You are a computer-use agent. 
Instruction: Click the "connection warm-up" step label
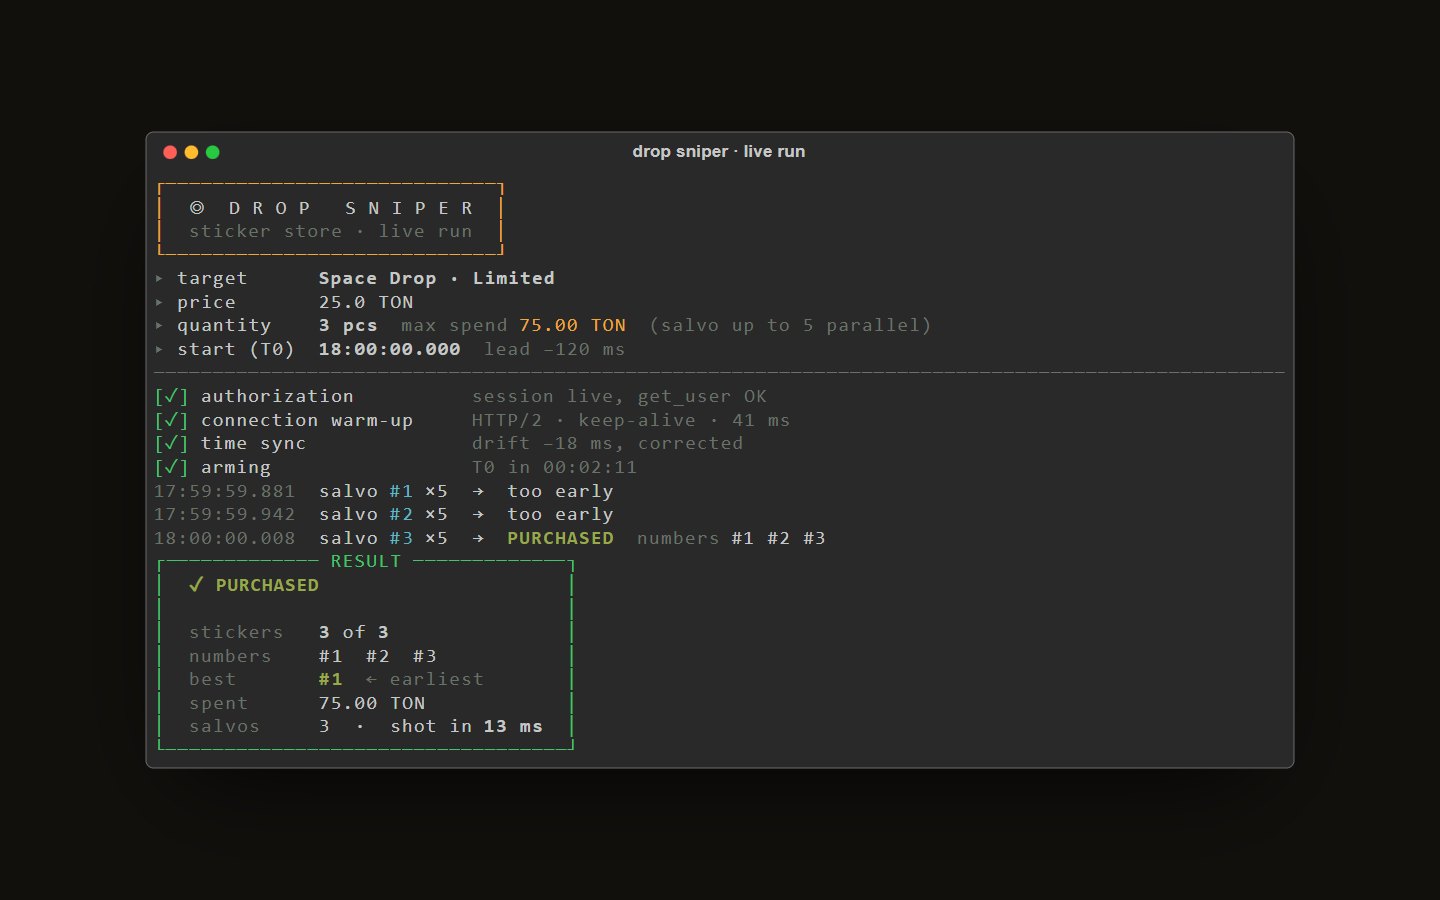[307, 420]
